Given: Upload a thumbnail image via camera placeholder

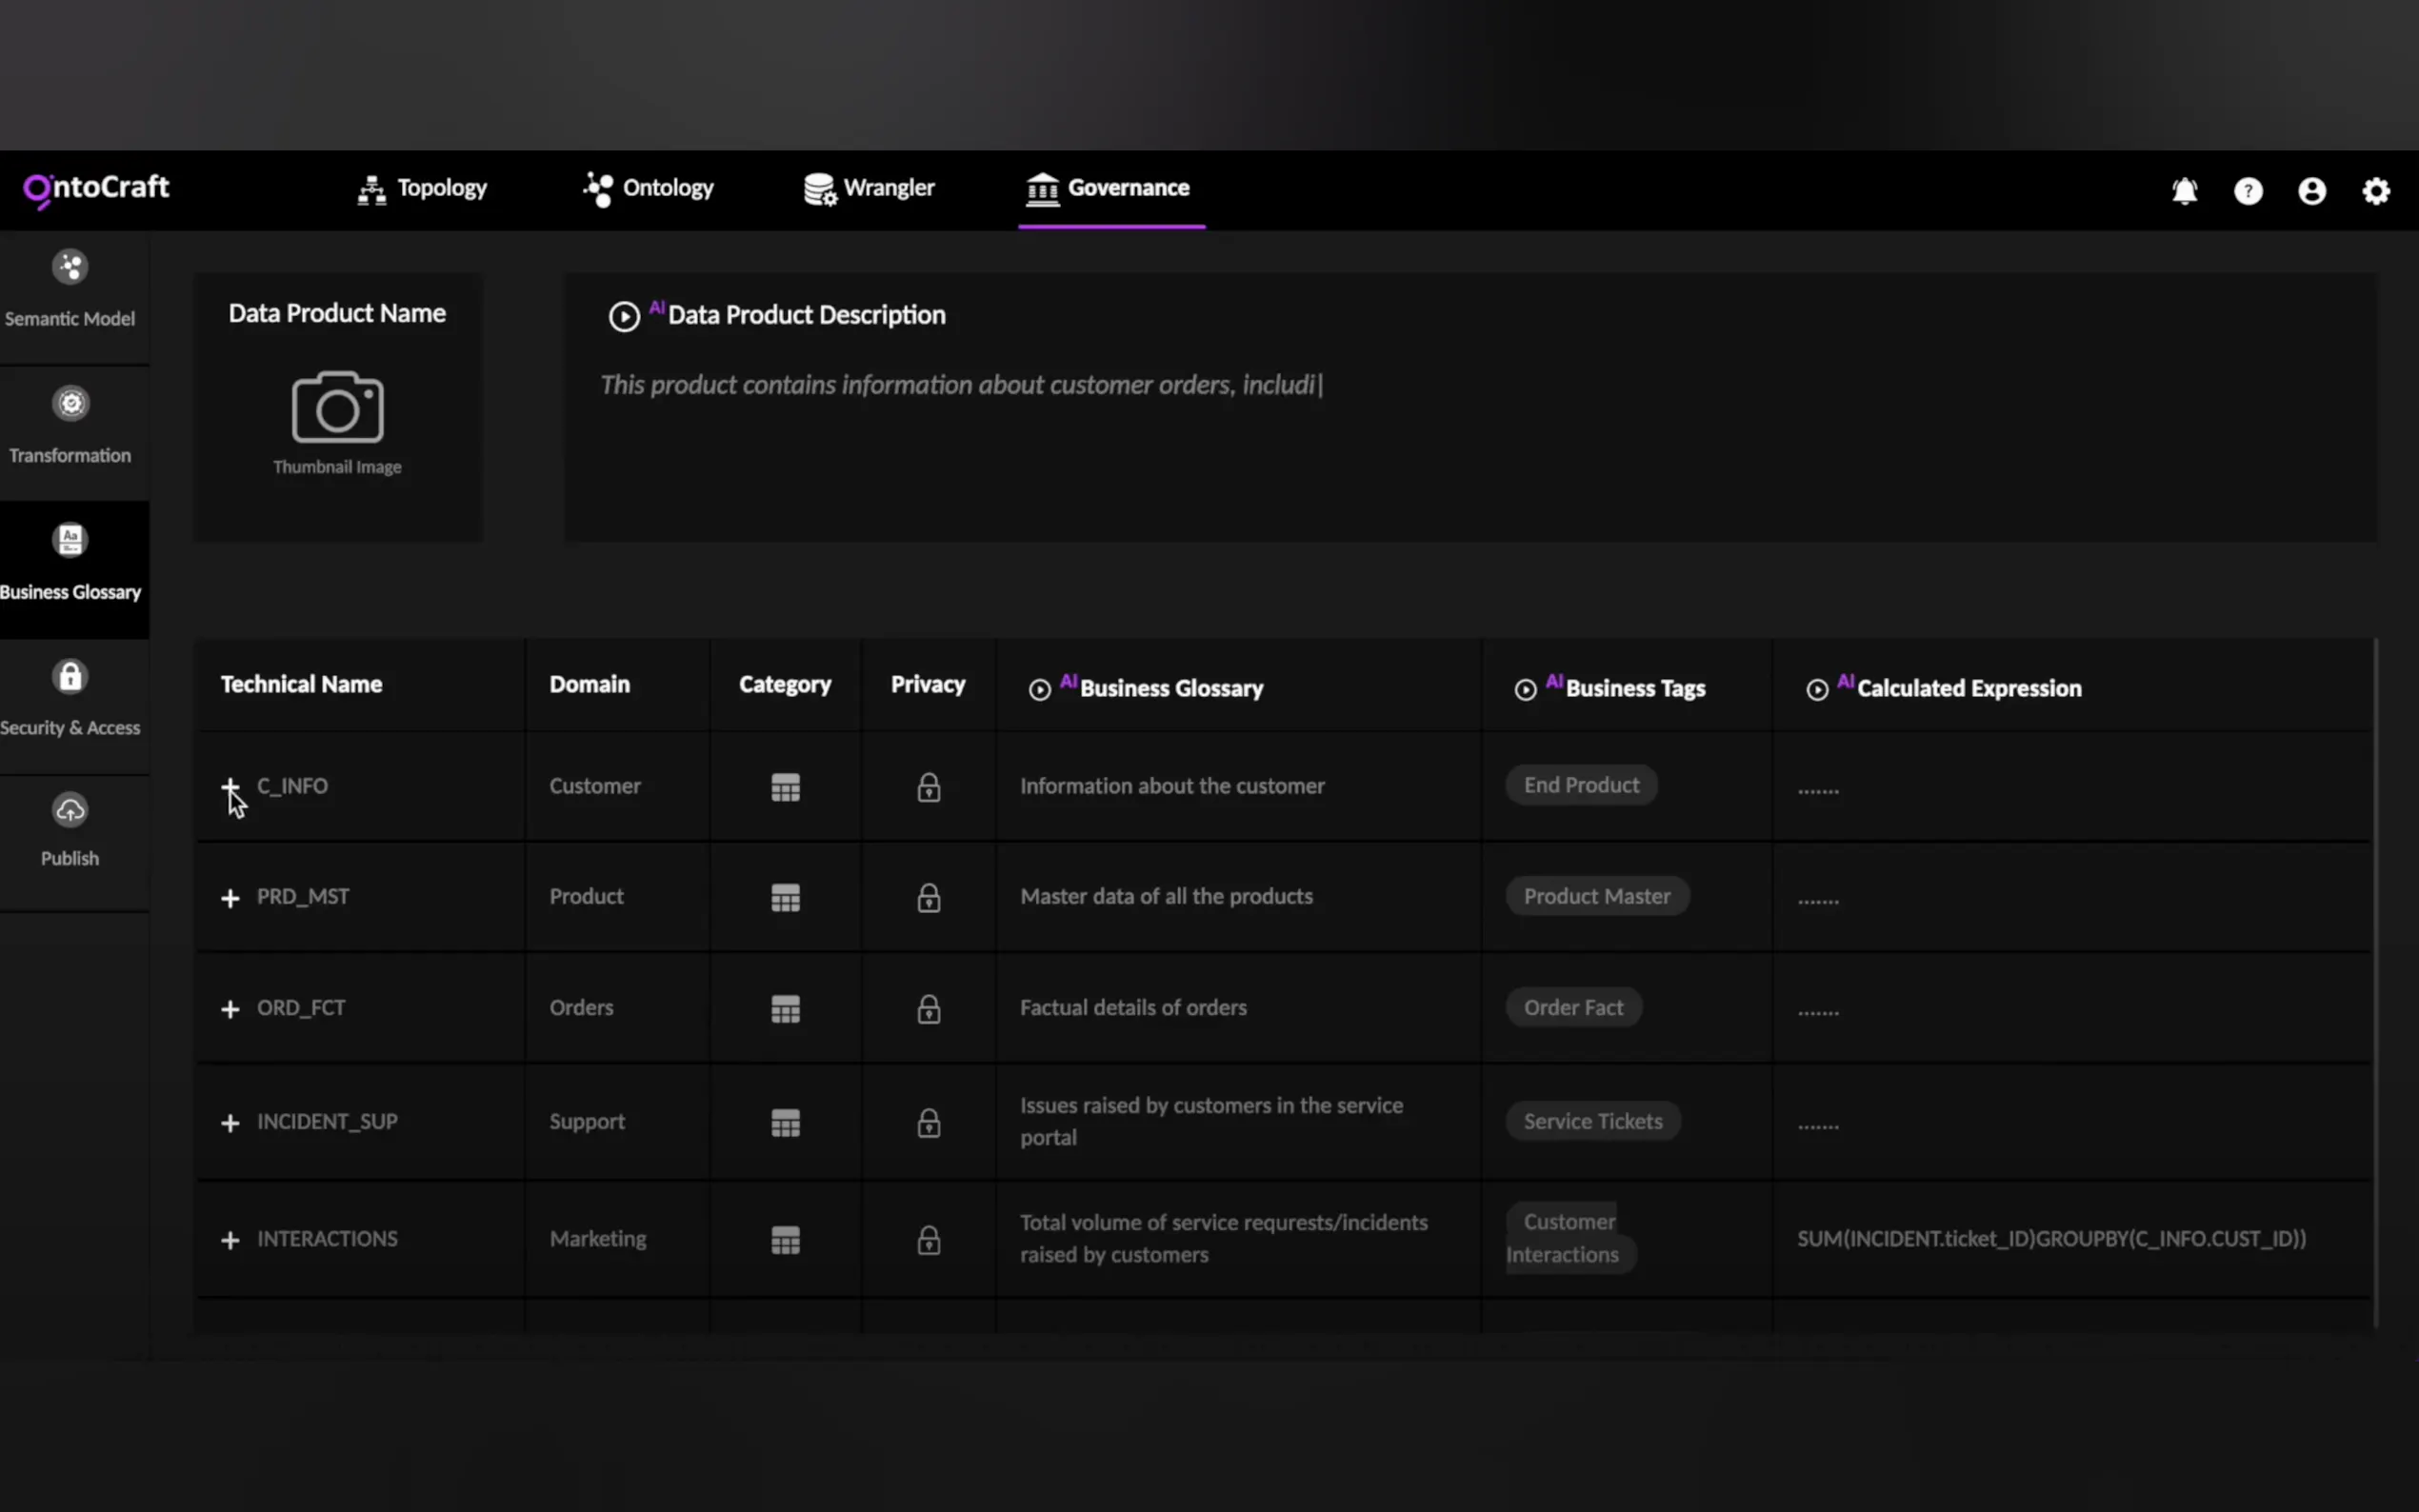Looking at the screenshot, I should pos(337,408).
